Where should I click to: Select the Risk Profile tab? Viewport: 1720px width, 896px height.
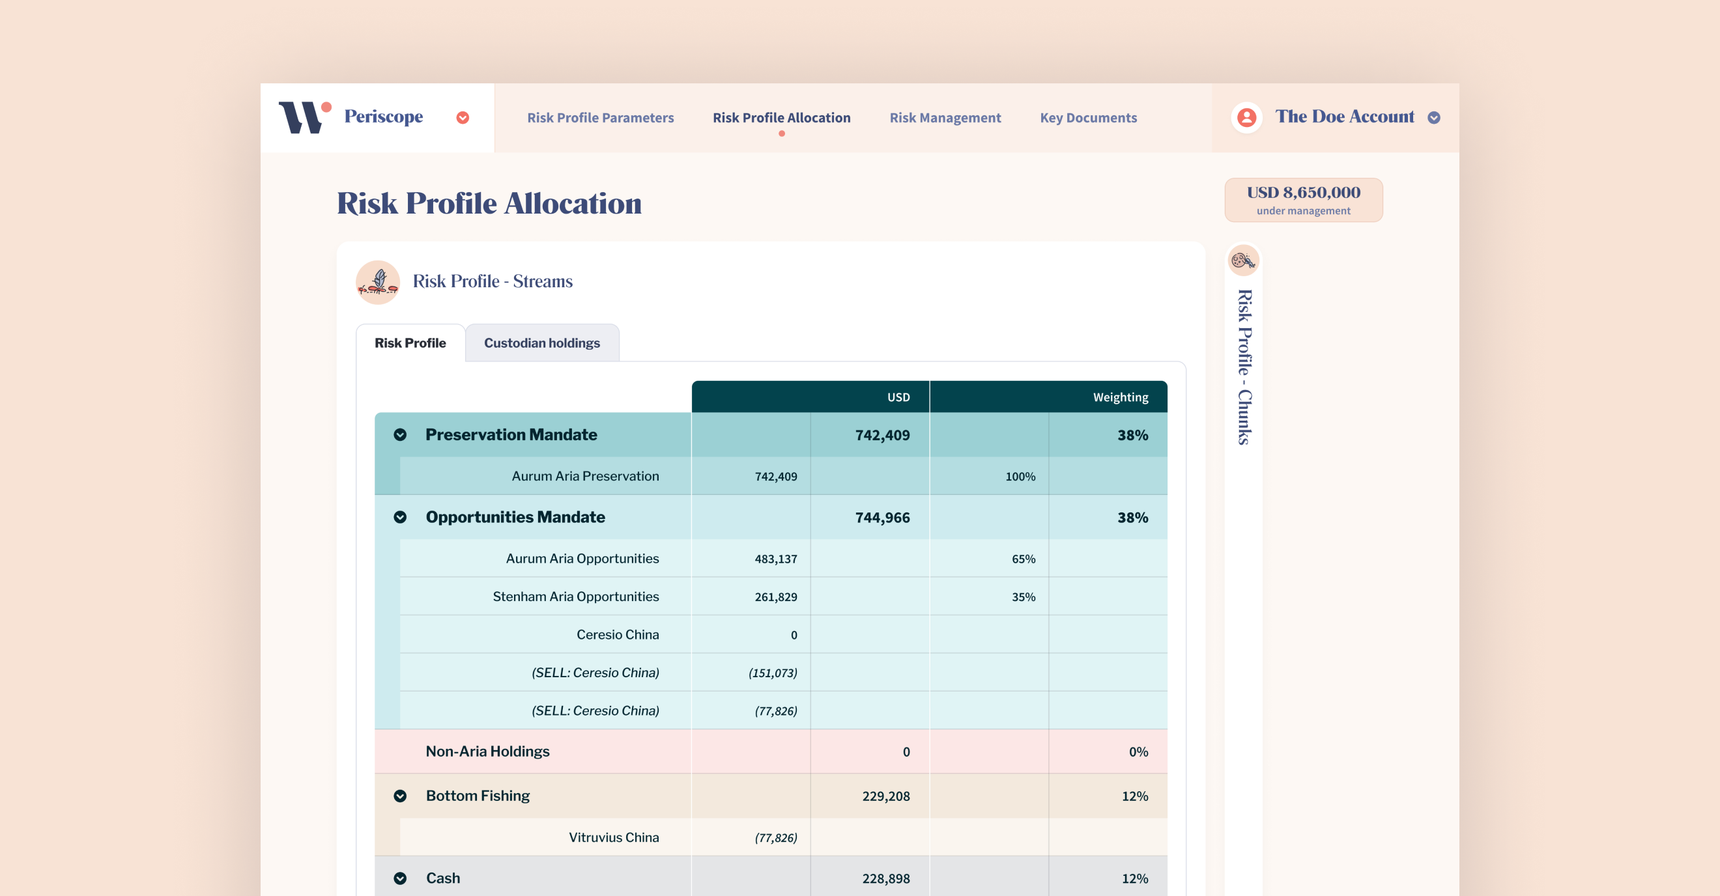[x=410, y=343]
